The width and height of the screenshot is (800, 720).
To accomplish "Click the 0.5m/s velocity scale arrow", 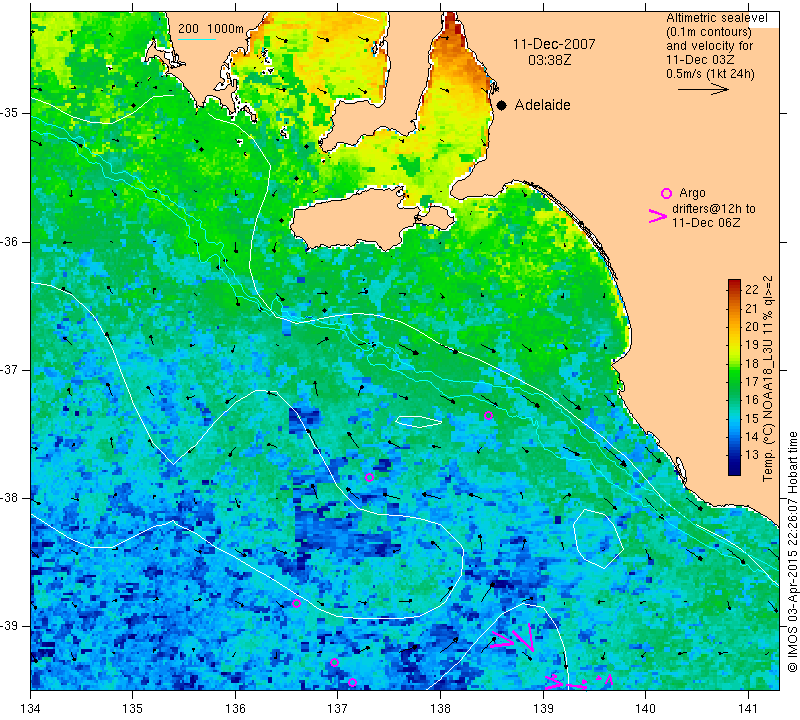I will pos(703,89).
